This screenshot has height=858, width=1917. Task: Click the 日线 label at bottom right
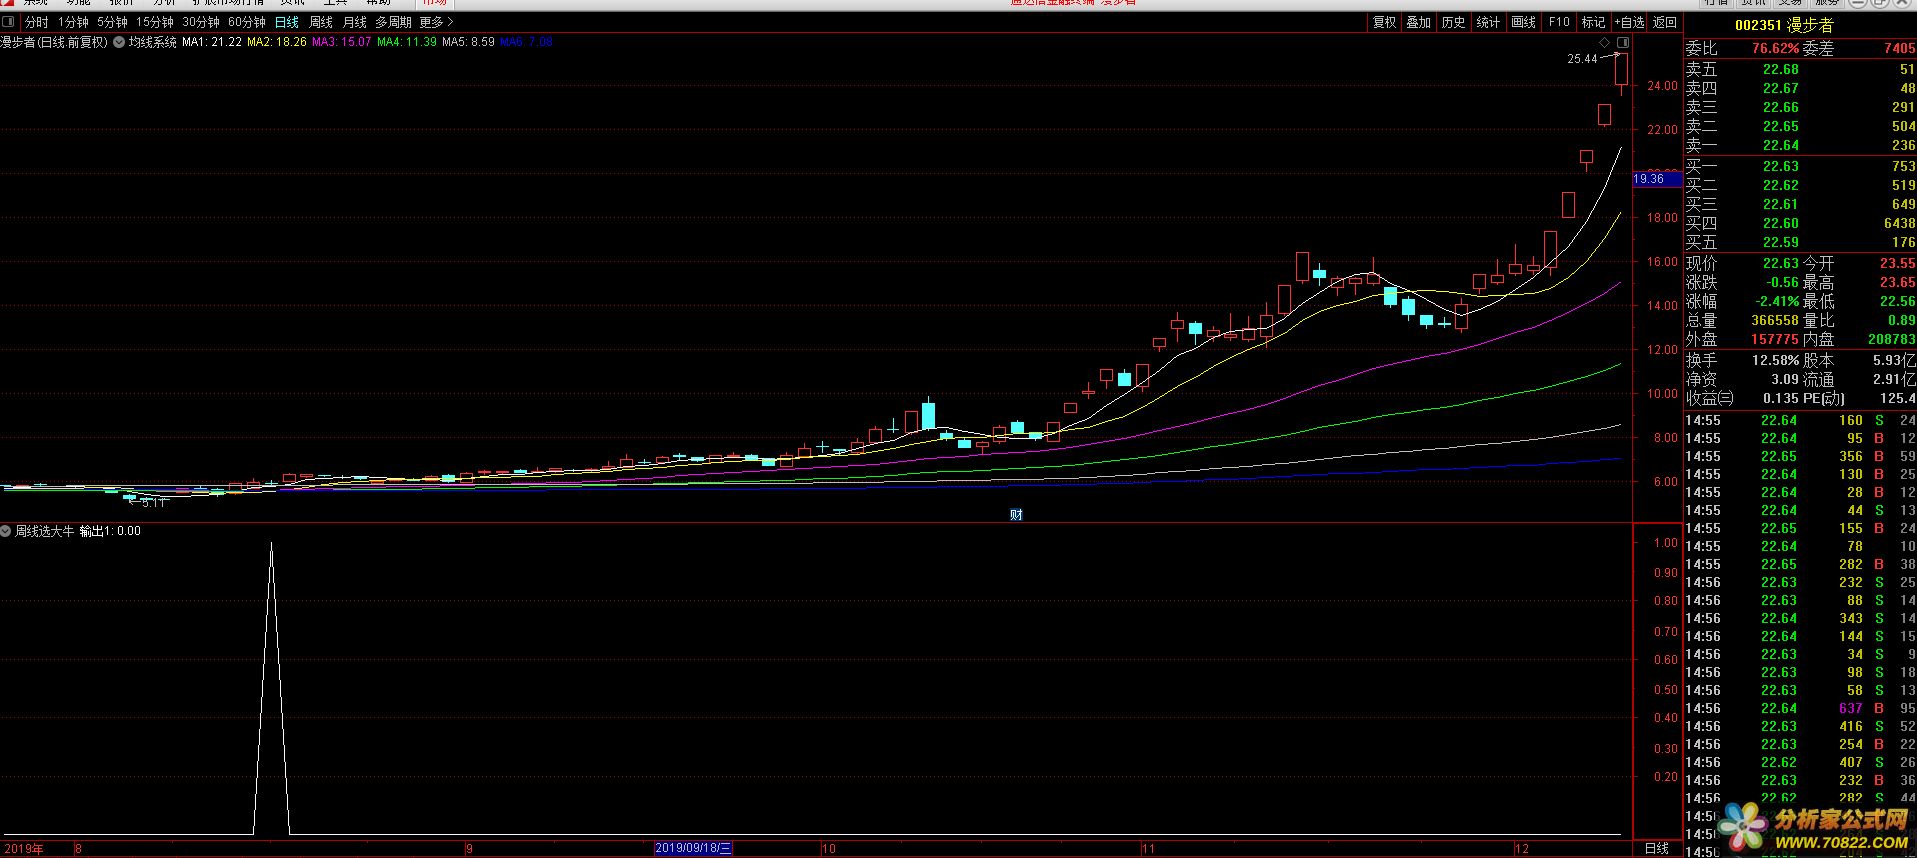click(x=1656, y=848)
